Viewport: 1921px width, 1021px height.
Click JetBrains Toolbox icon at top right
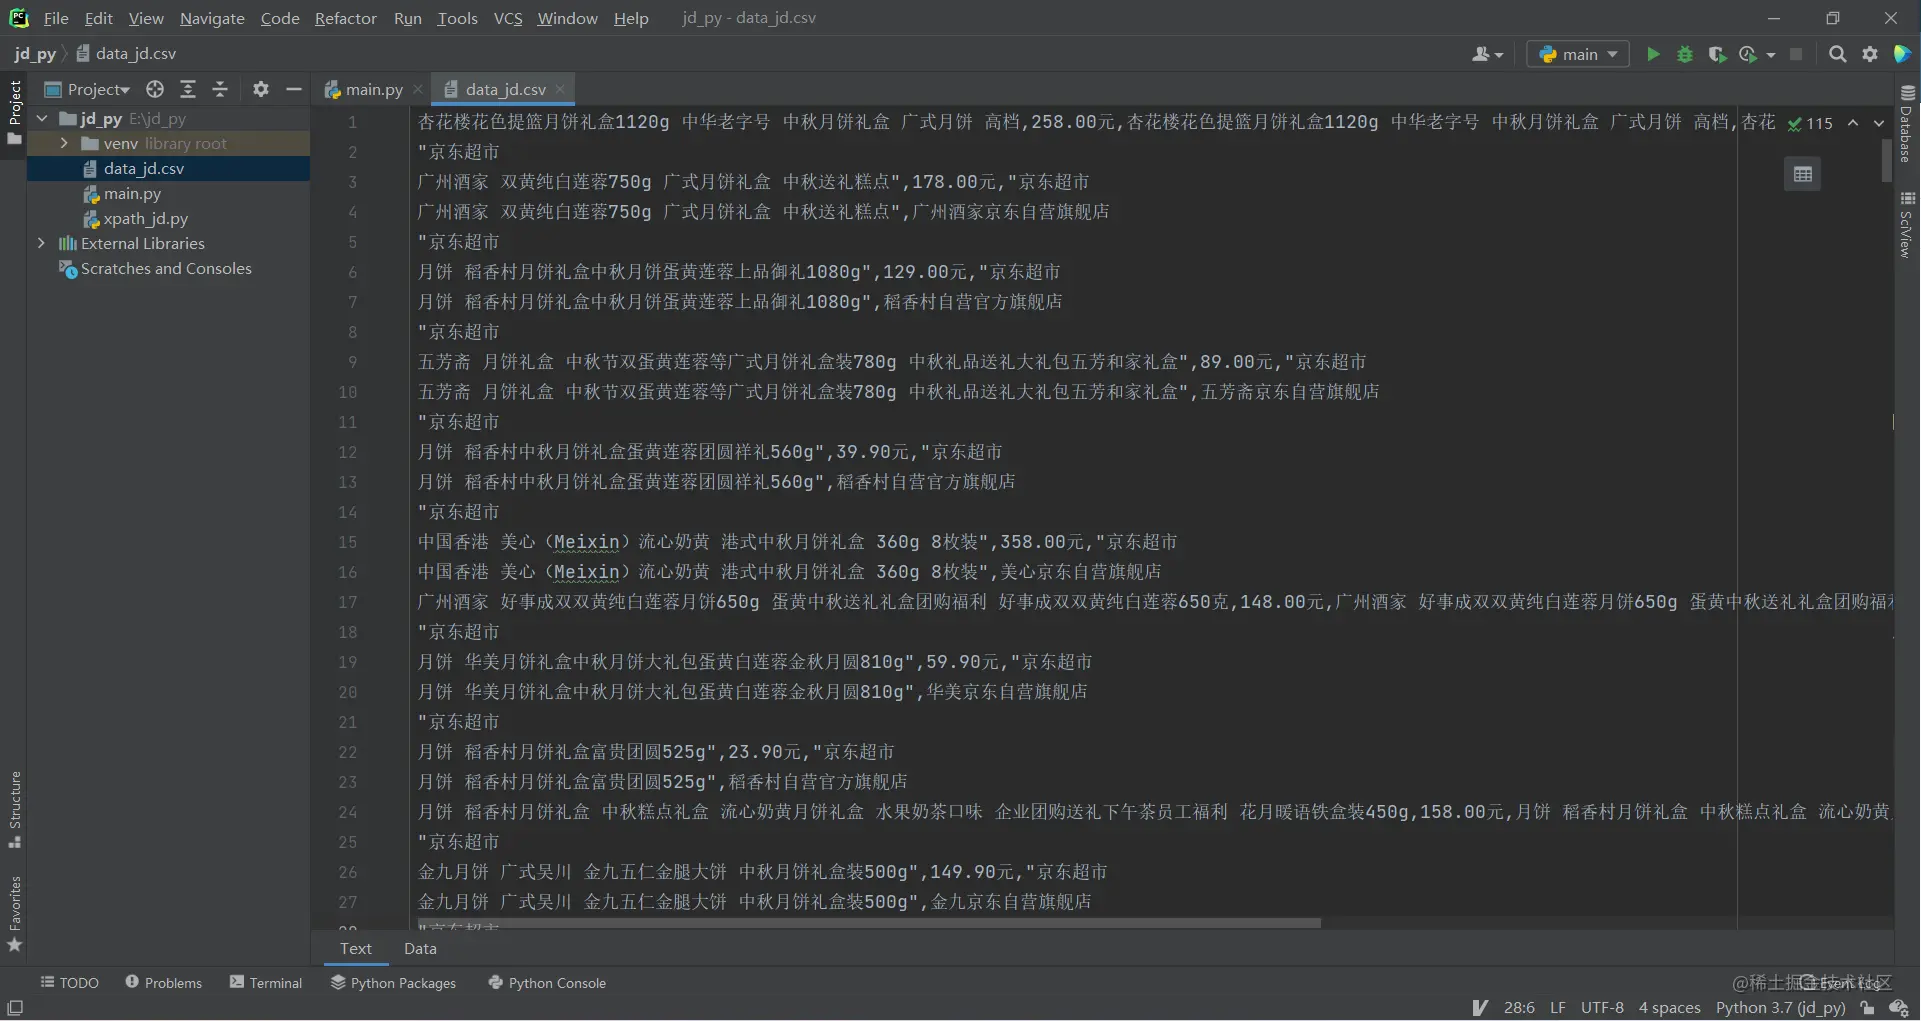(1902, 54)
